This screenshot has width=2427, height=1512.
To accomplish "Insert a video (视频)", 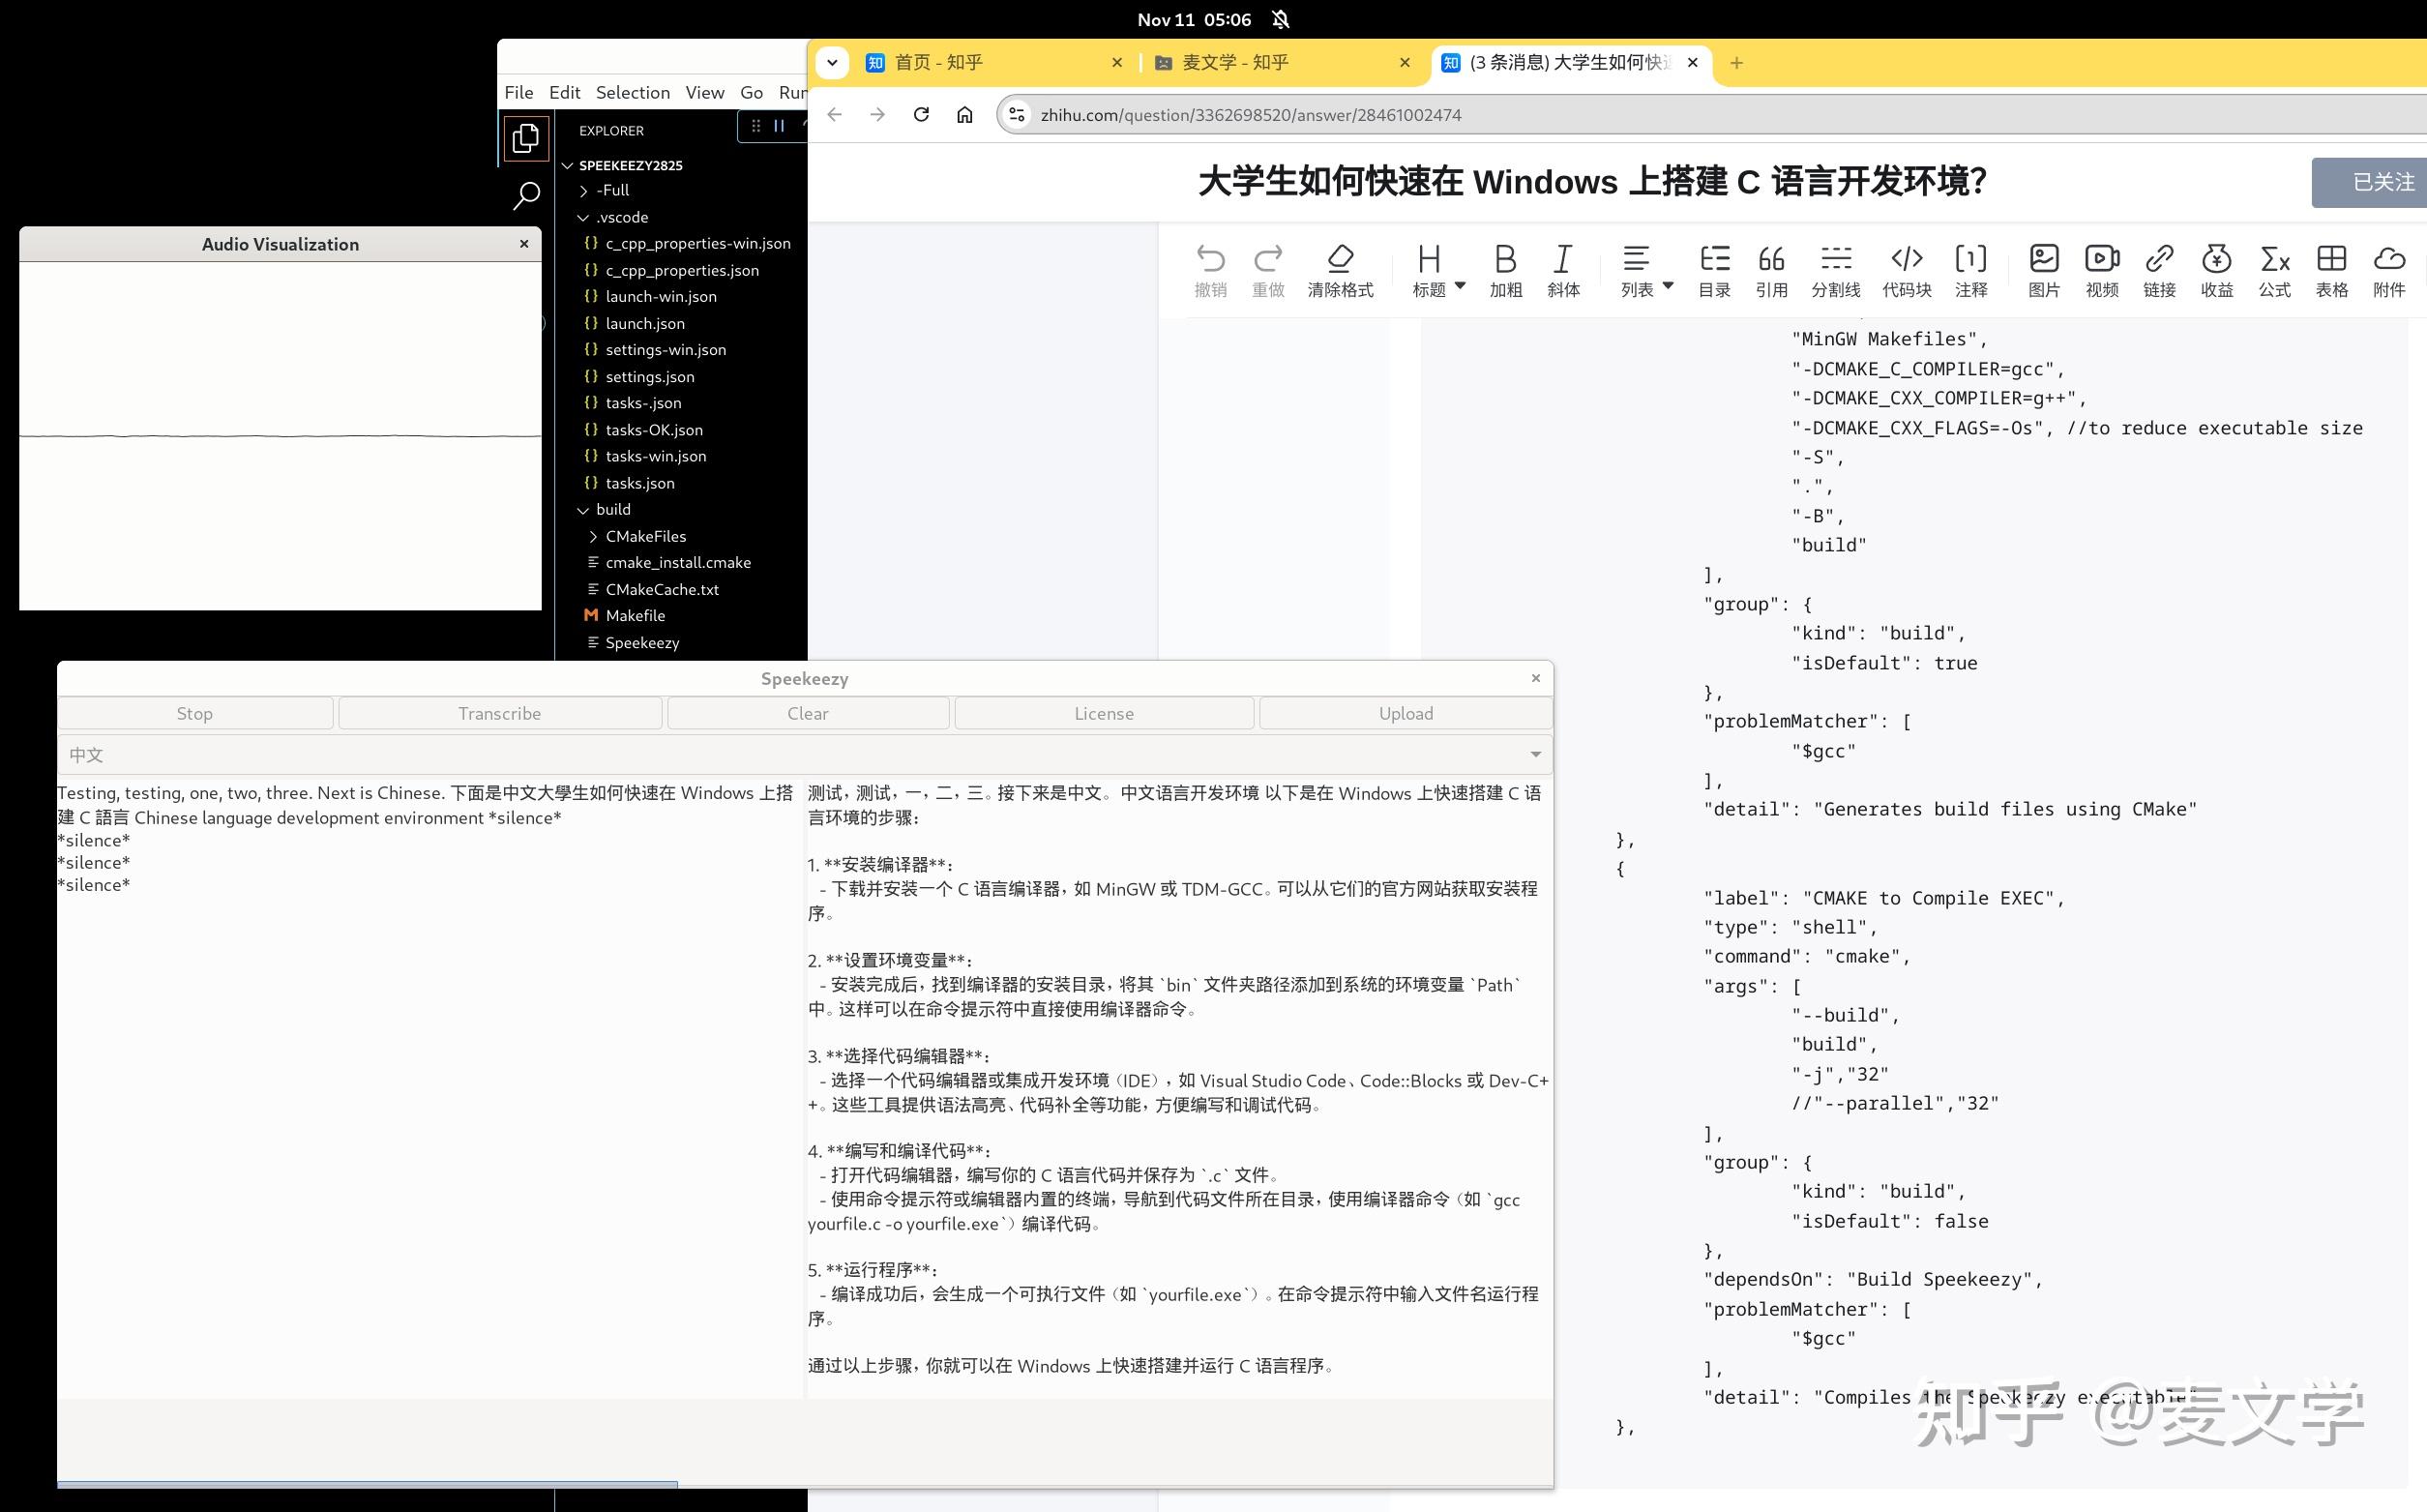I will [2102, 270].
